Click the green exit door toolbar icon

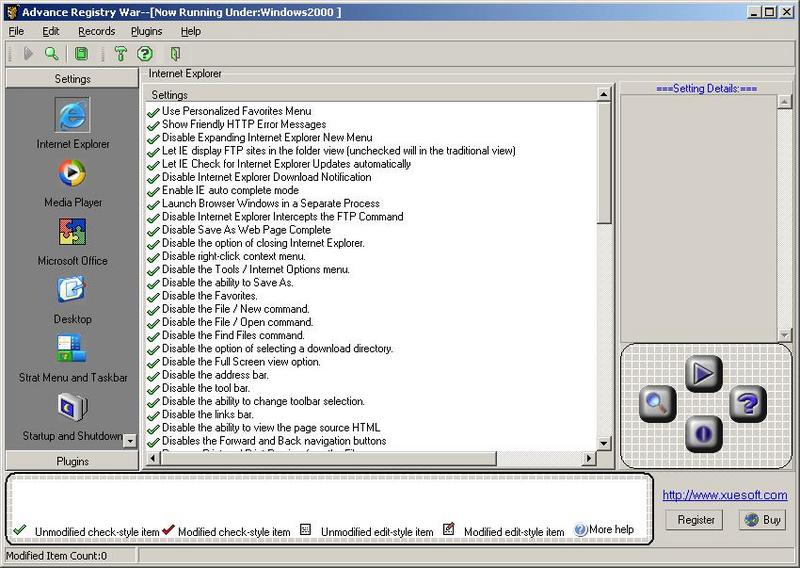(x=175, y=53)
